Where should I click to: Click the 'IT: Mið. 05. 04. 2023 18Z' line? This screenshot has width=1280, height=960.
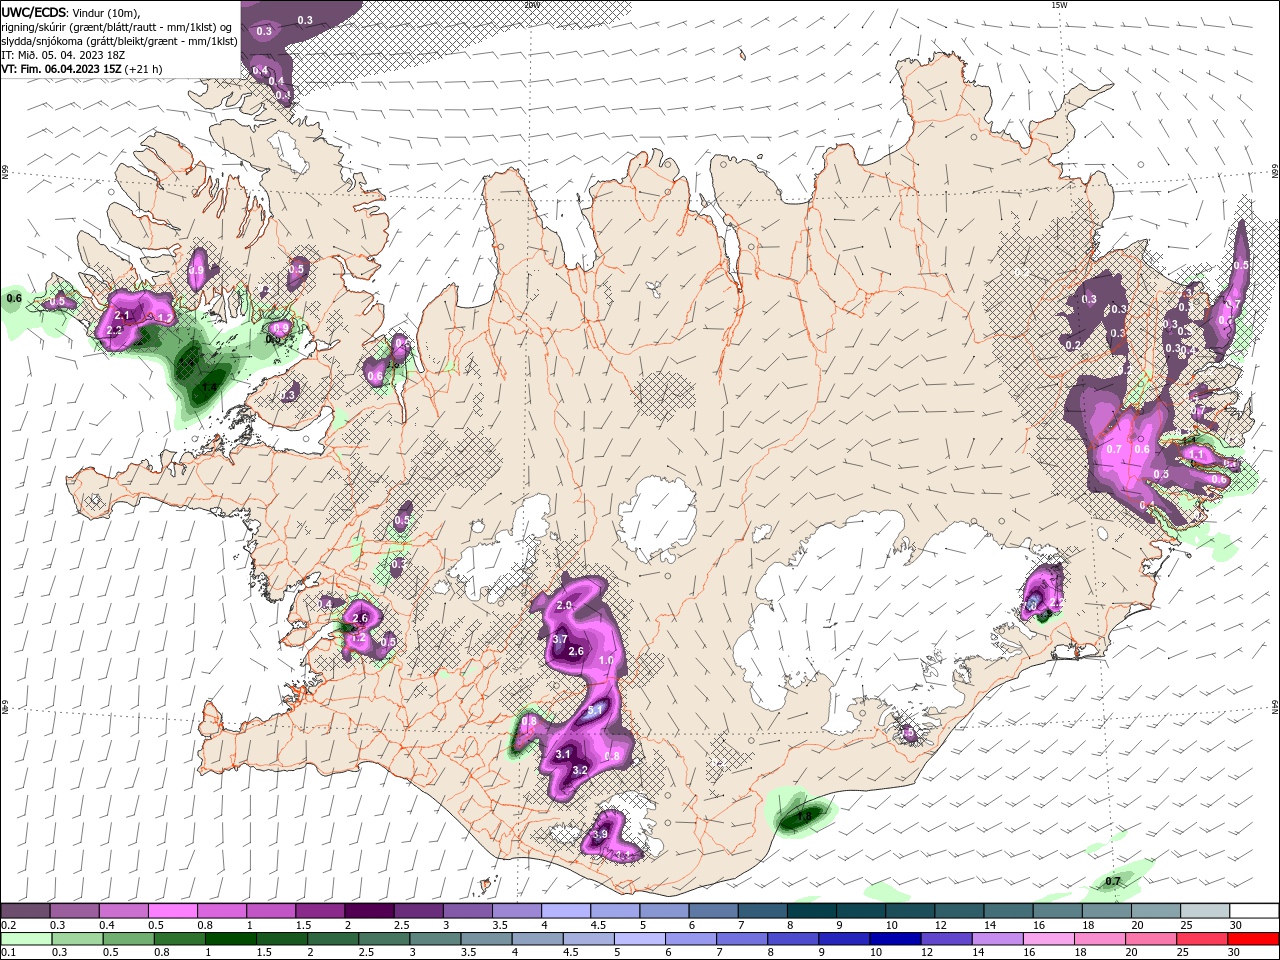click(x=62, y=55)
